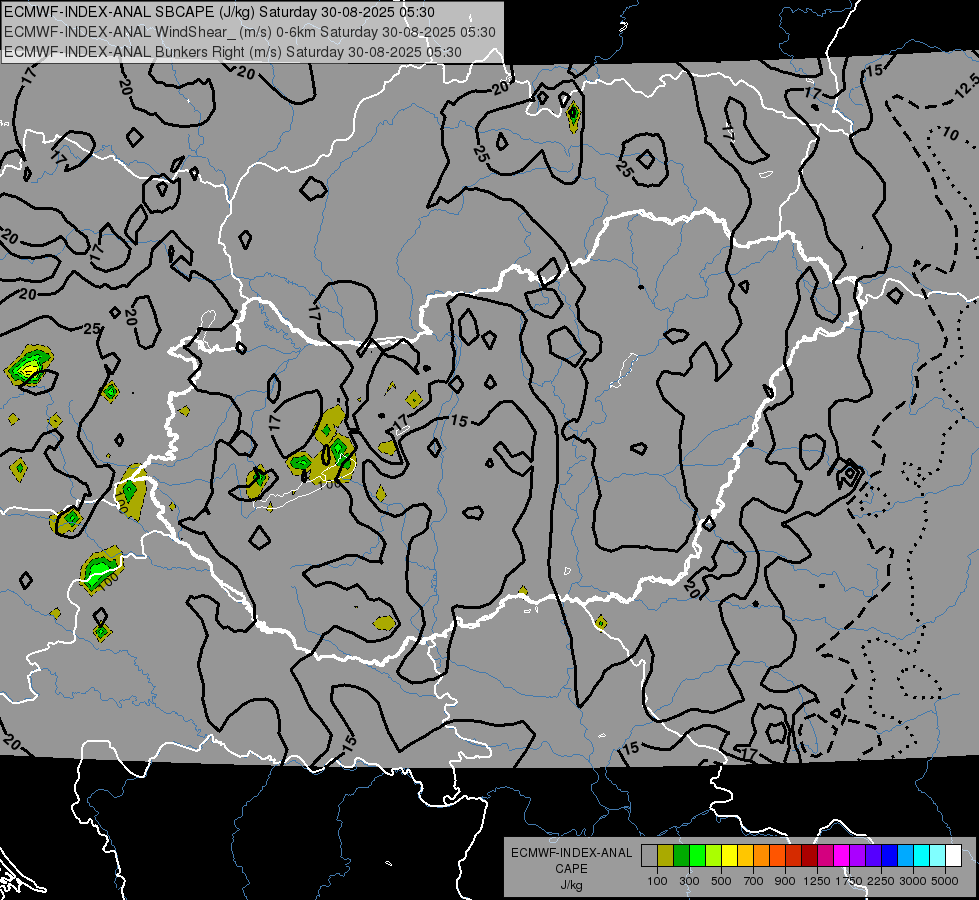The width and height of the screenshot is (979, 900).
Task: Pick the brick red legend swatch after 900
Action: (x=794, y=855)
